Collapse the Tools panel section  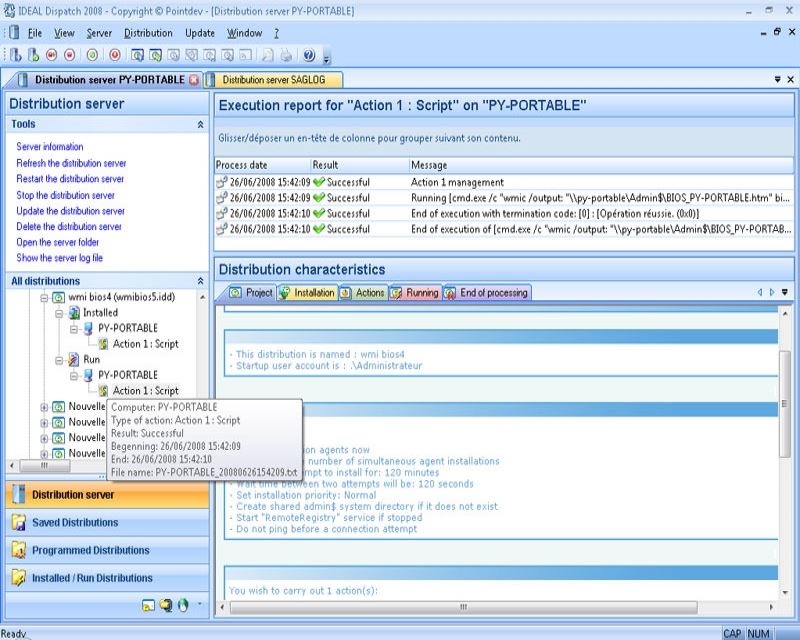point(200,125)
